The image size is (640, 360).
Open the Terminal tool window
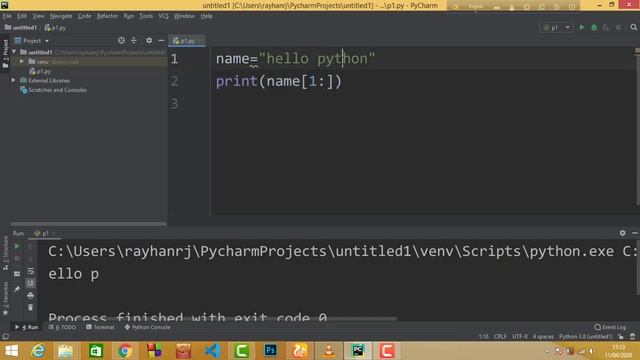click(x=100, y=327)
